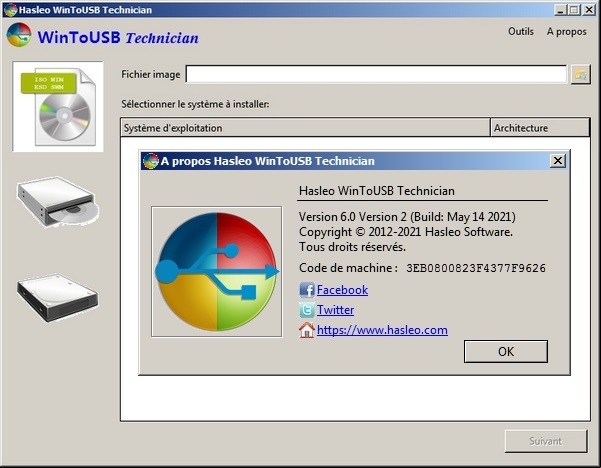Close the main WinToUSB window
601x468 pixels.
click(589, 10)
